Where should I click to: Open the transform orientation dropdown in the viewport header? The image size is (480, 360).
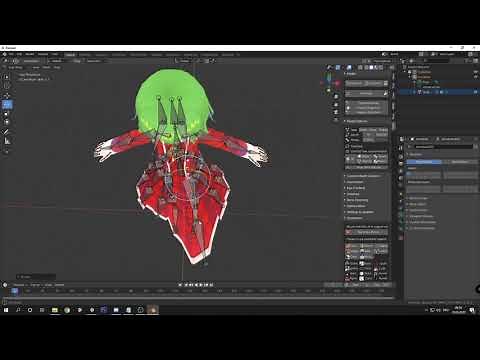[184, 61]
